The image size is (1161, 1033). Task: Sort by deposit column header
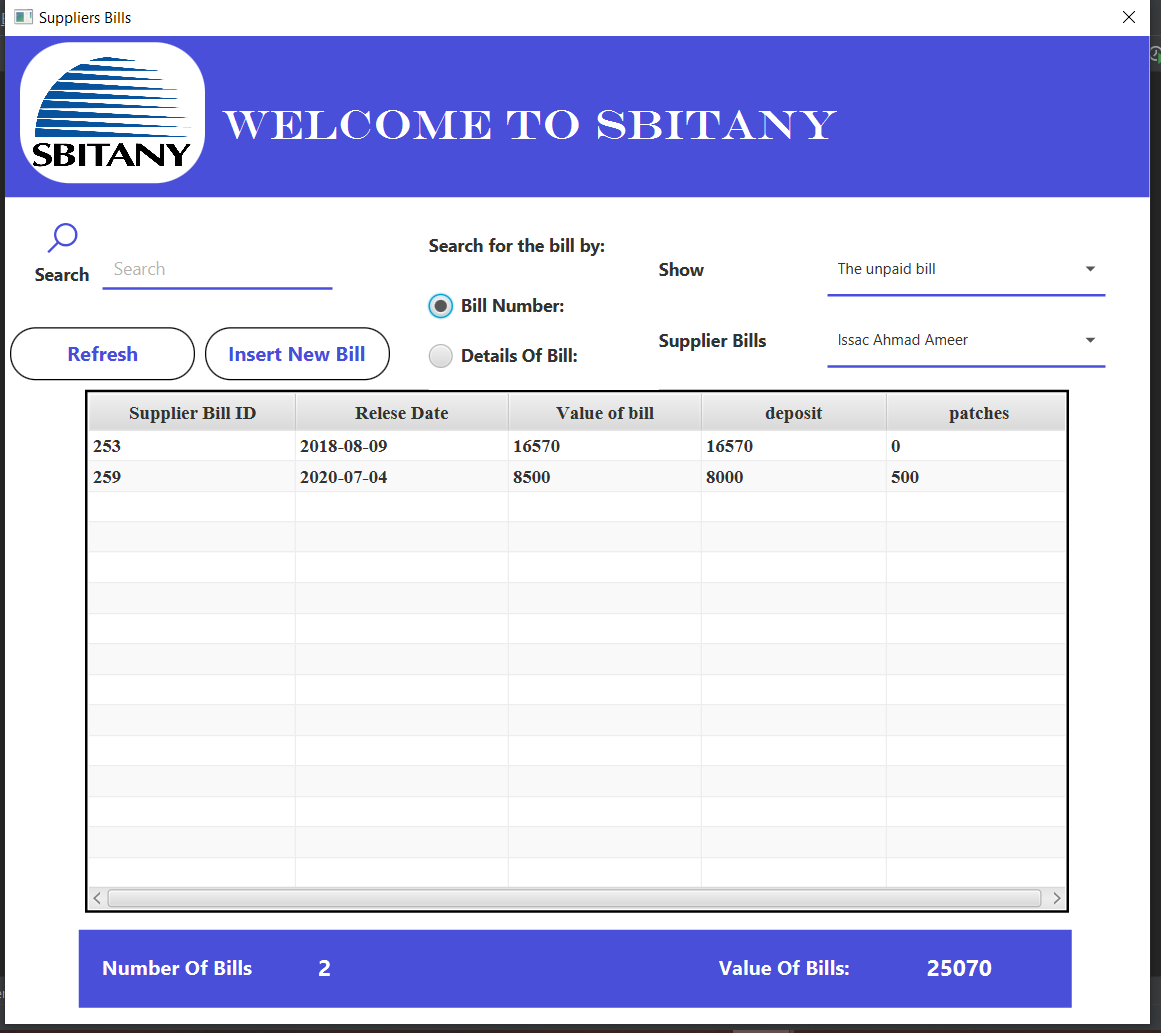tap(793, 413)
